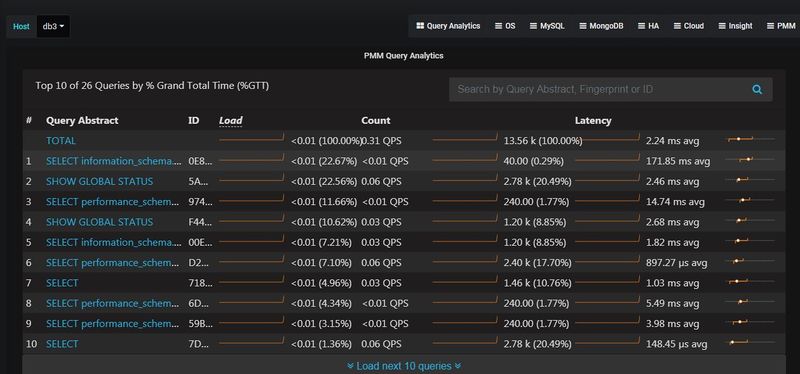Click query ID 00E... cell
This screenshot has width=800, height=374.
point(200,242)
